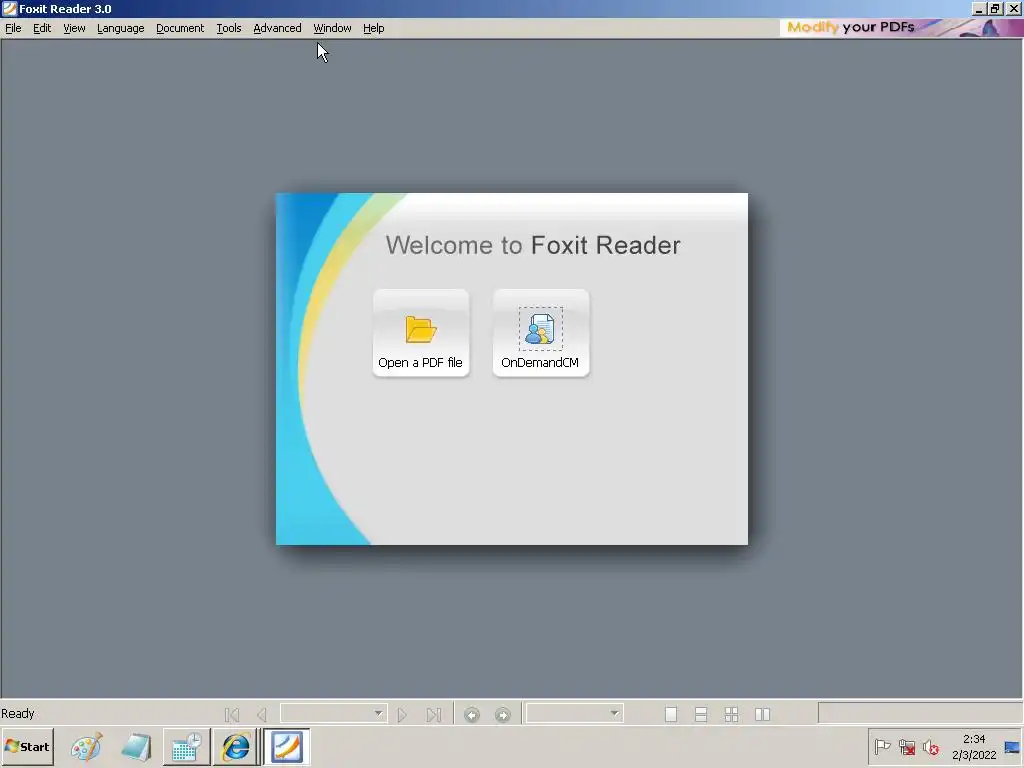The image size is (1024, 768).
Task: Open the Advanced menu
Action: [277, 28]
